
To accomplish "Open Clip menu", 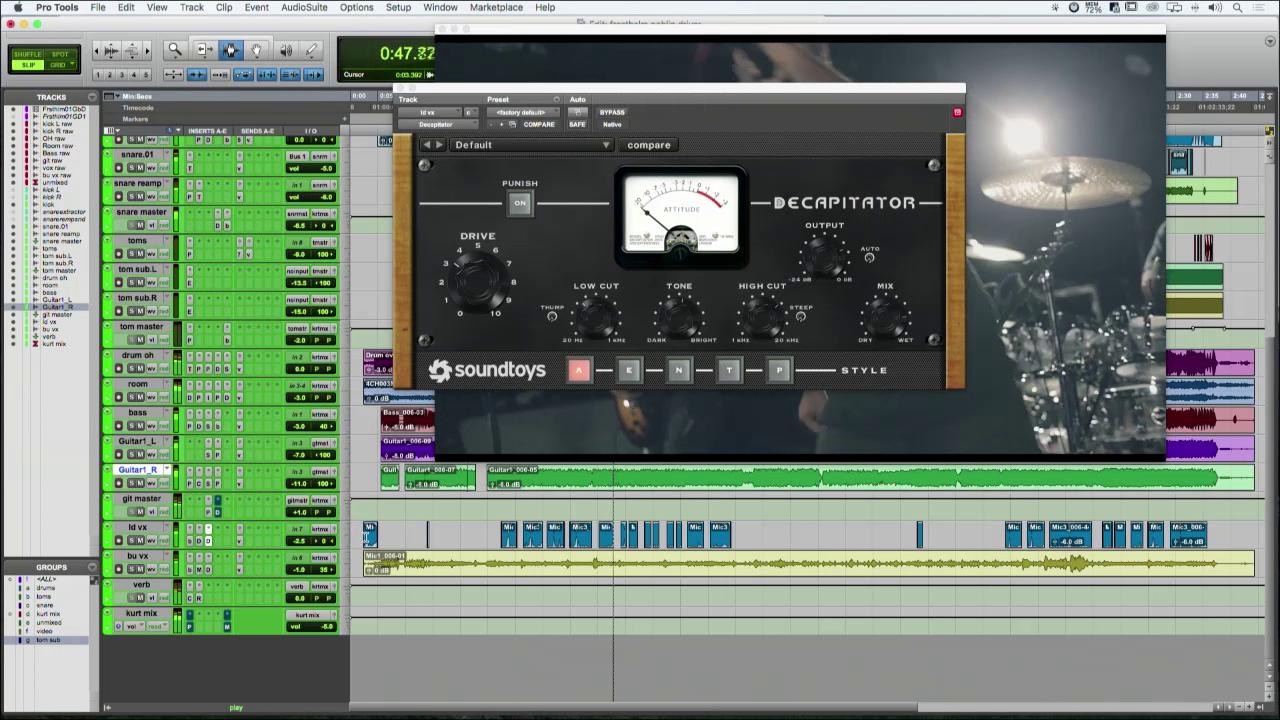I will click(x=224, y=7).
